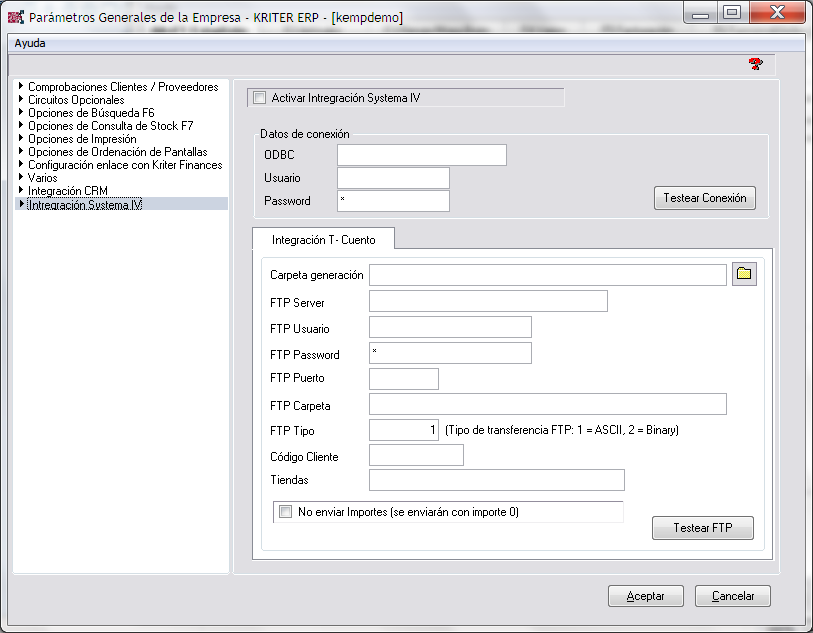This screenshot has width=813, height=633.
Task: Enable Activar Intregración Systema IV checkbox
Action: point(259,97)
